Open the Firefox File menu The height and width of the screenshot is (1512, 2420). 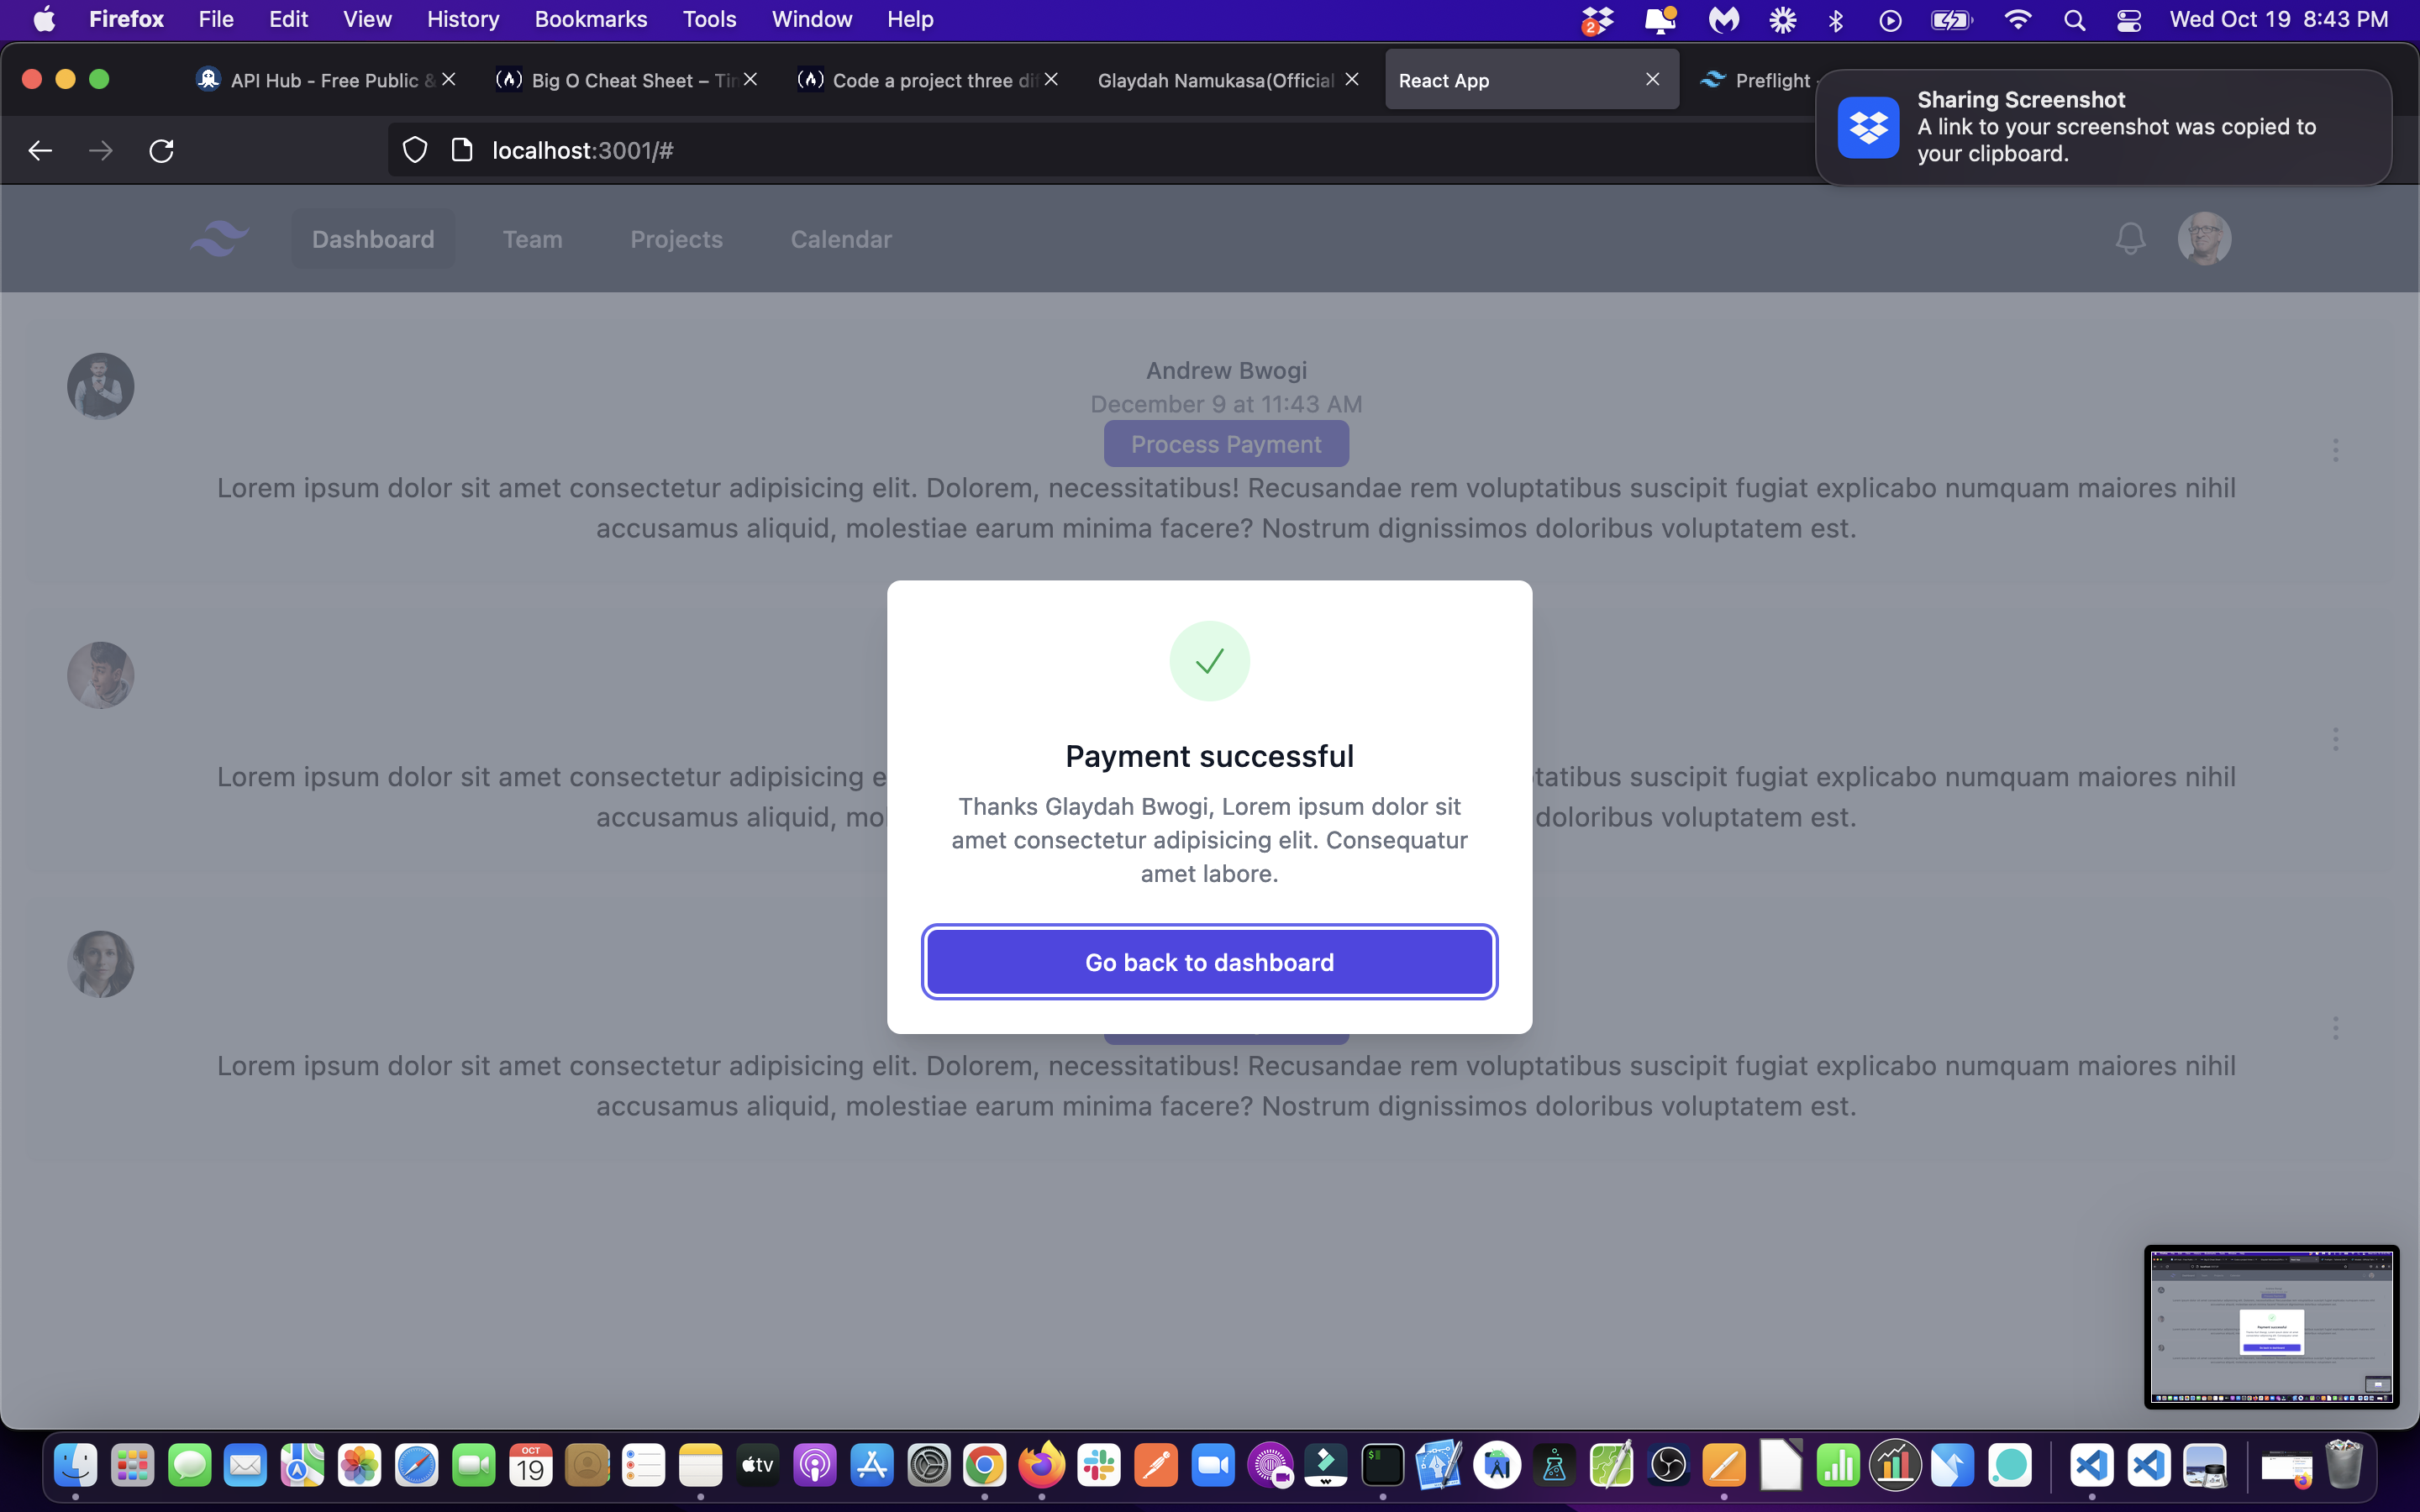[x=216, y=19]
